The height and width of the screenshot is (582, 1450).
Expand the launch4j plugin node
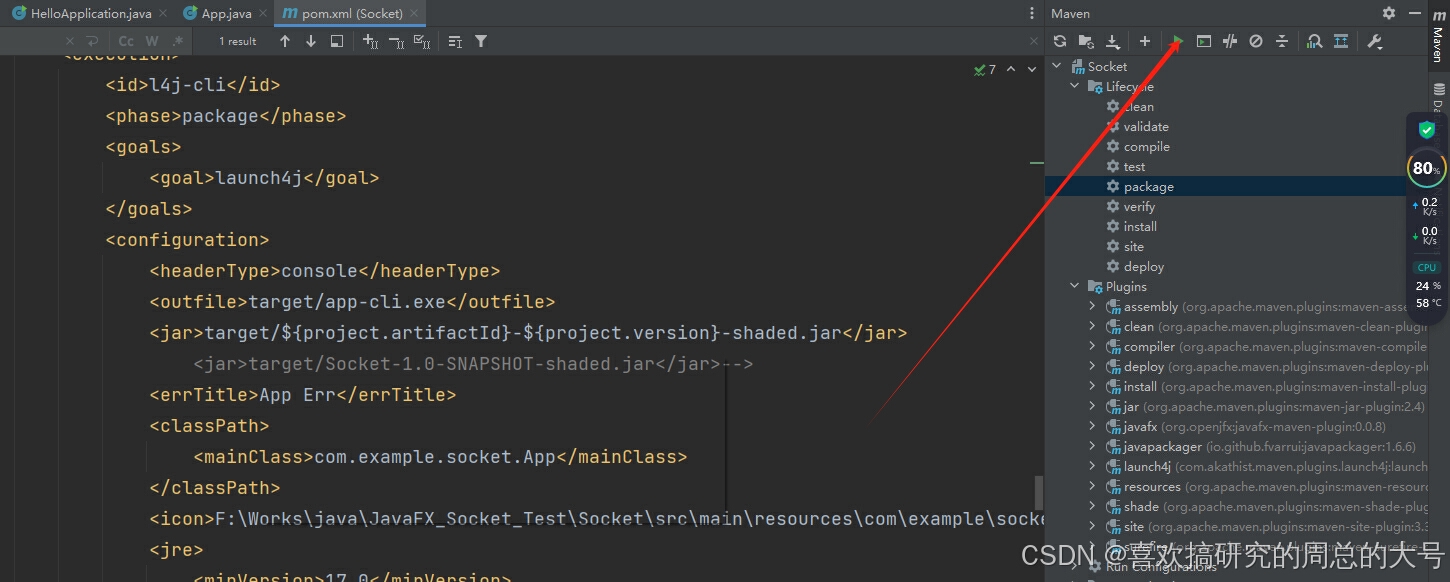(1092, 466)
